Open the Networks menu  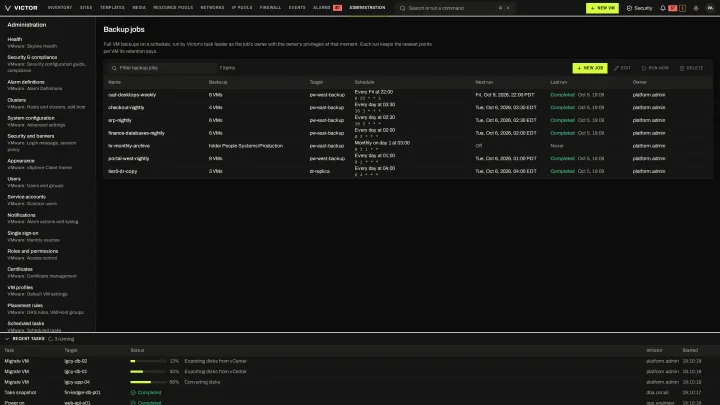click(x=212, y=8)
